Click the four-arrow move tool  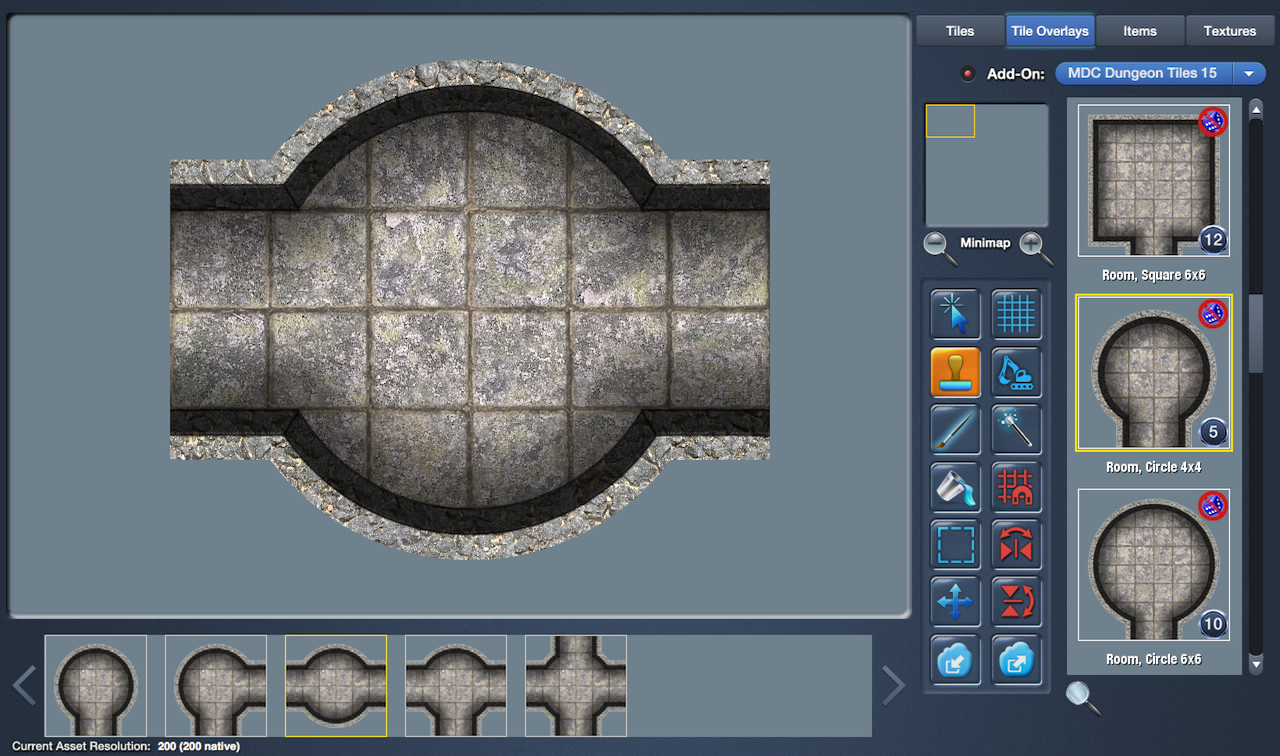coord(955,602)
